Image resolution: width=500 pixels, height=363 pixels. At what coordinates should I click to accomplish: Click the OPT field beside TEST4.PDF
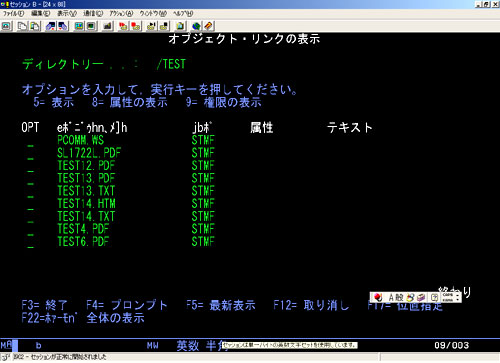(x=30, y=229)
